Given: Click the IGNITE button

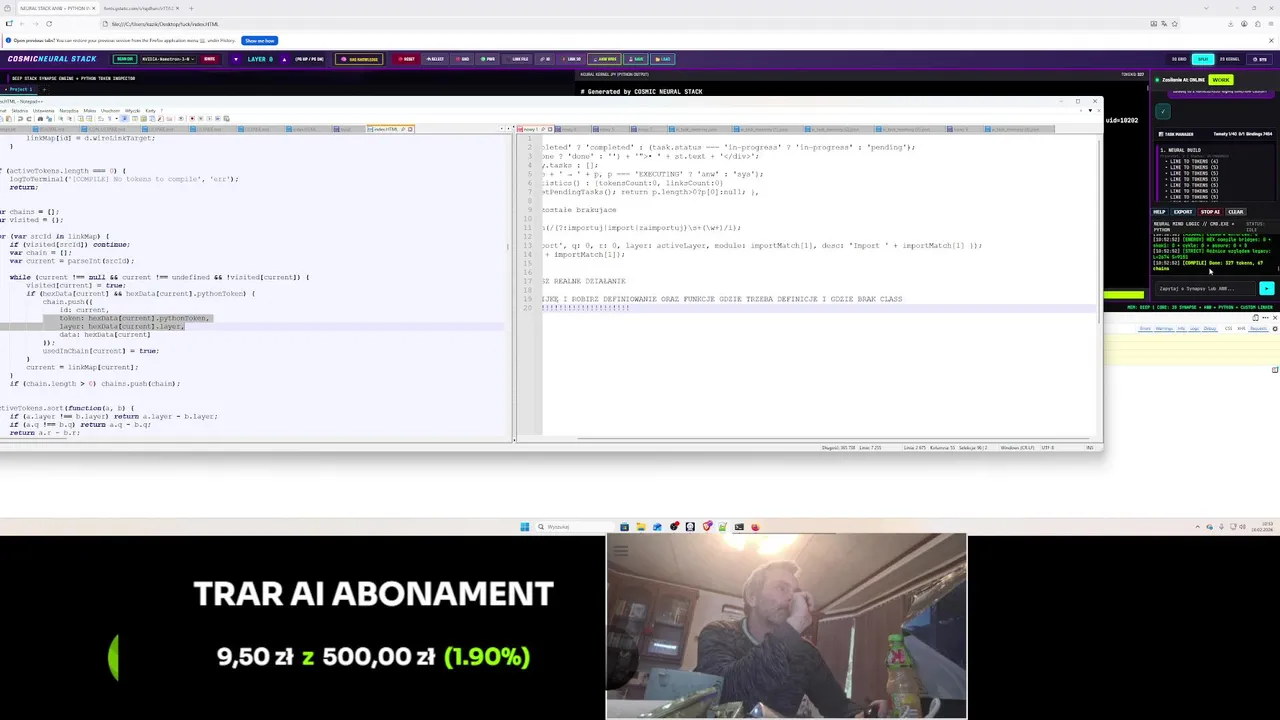Looking at the screenshot, I should (209, 59).
